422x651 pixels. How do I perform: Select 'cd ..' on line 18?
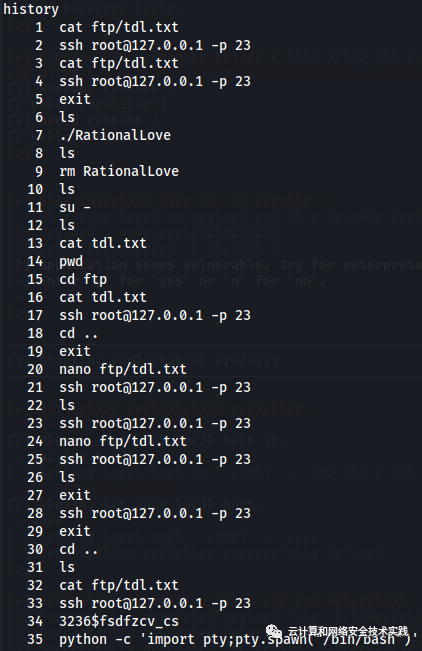click(79, 333)
